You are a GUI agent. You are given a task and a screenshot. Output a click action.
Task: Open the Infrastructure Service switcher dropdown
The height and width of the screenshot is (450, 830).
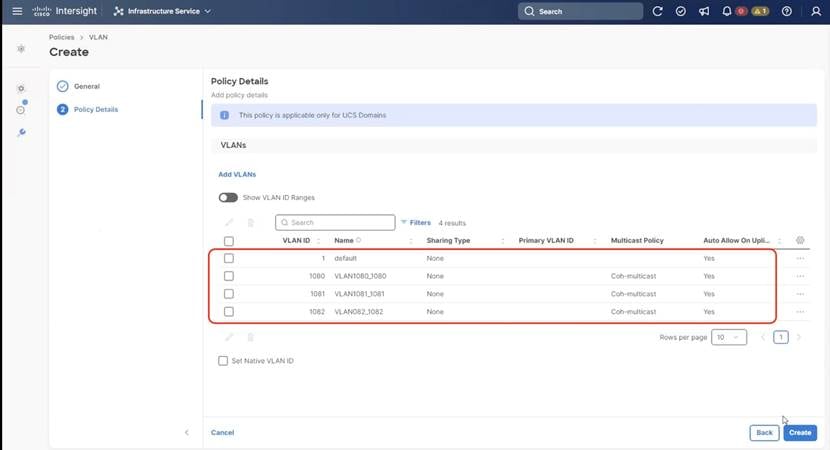click(x=163, y=11)
